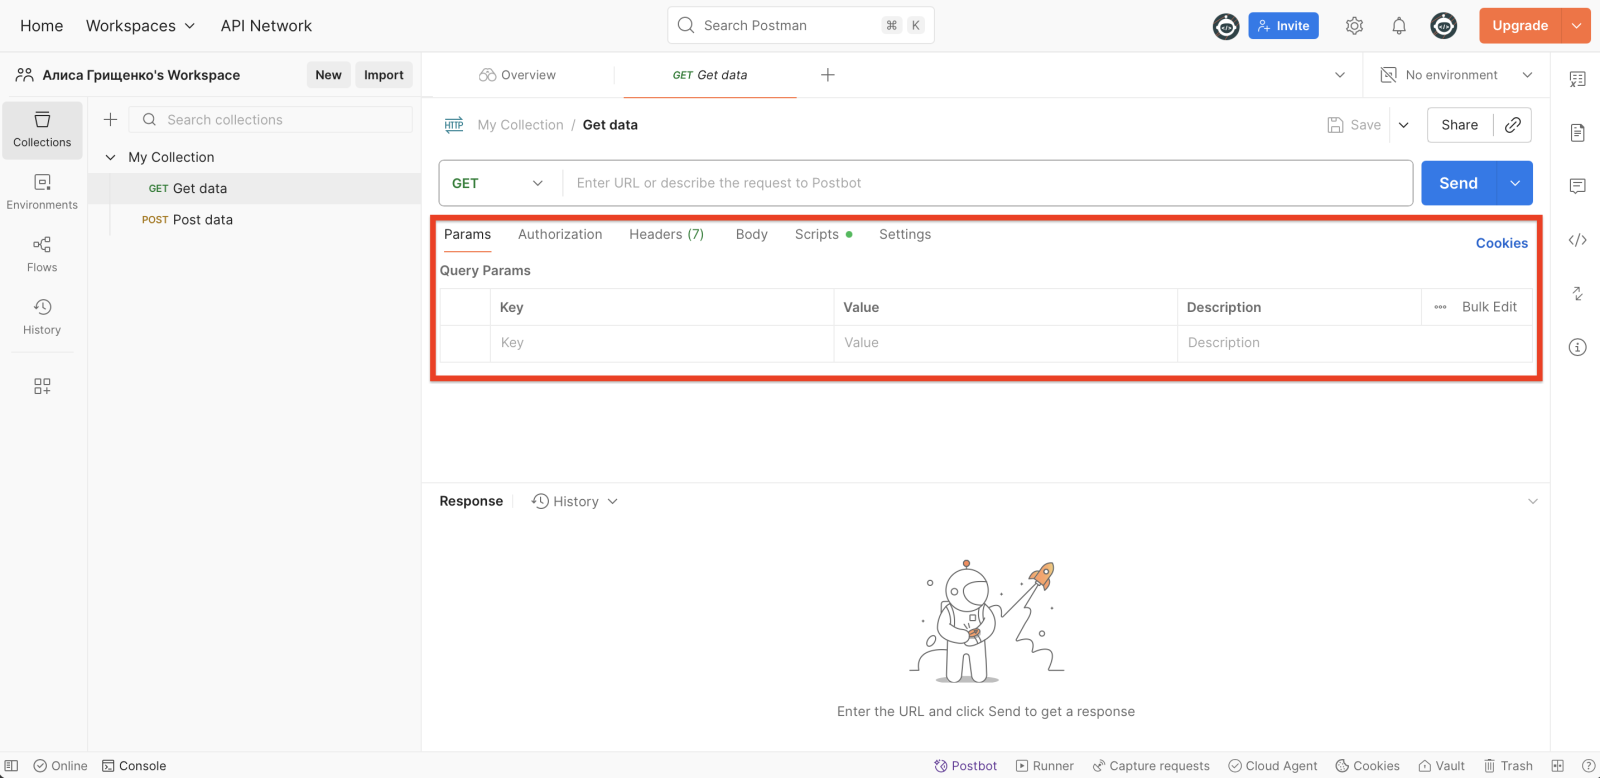Switch to the Body tab
Screen dimensions: 1600x778
coord(752,234)
